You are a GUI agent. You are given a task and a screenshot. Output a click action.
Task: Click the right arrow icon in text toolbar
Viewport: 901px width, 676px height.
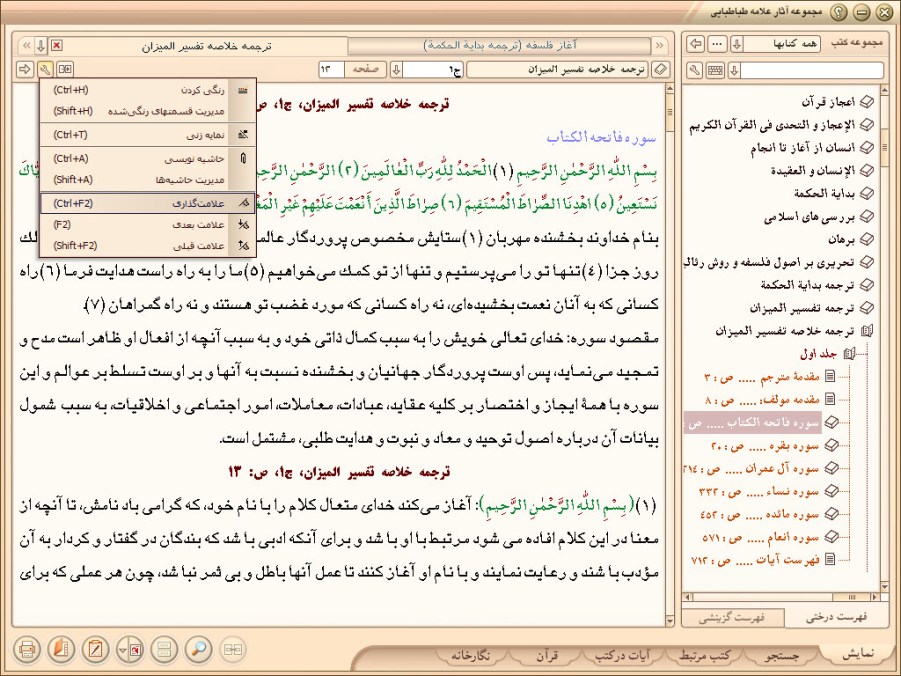coord(25,70)
